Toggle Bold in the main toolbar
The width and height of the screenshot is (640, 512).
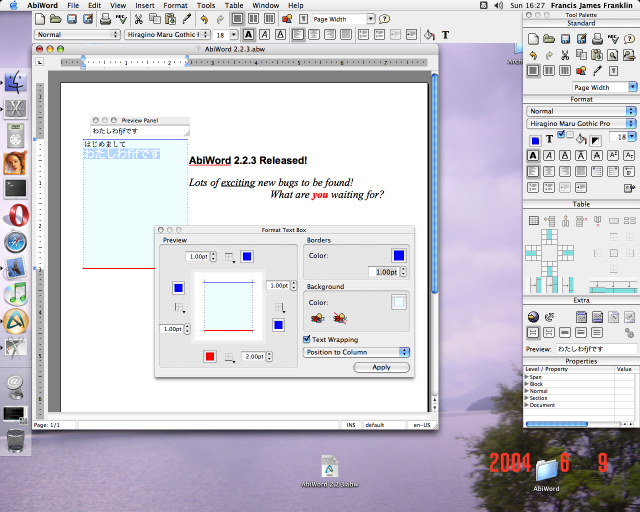point(248,35)
